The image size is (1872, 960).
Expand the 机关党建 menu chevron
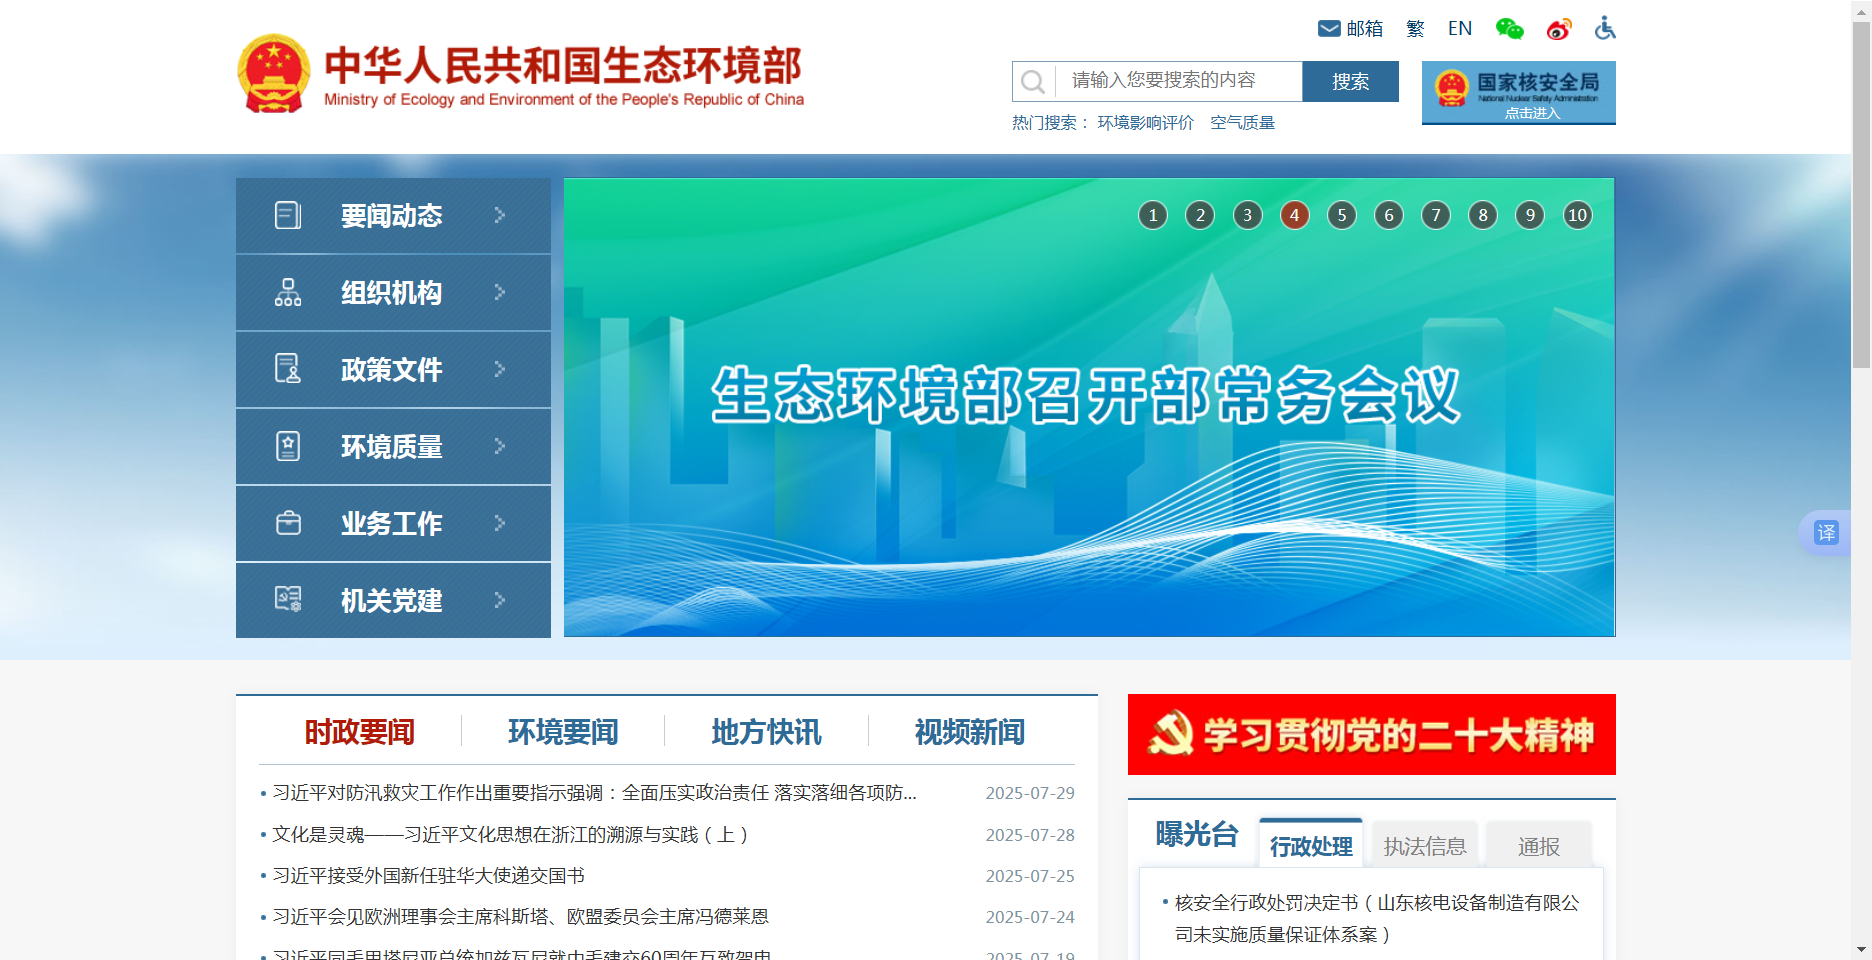tap(500, 600)
